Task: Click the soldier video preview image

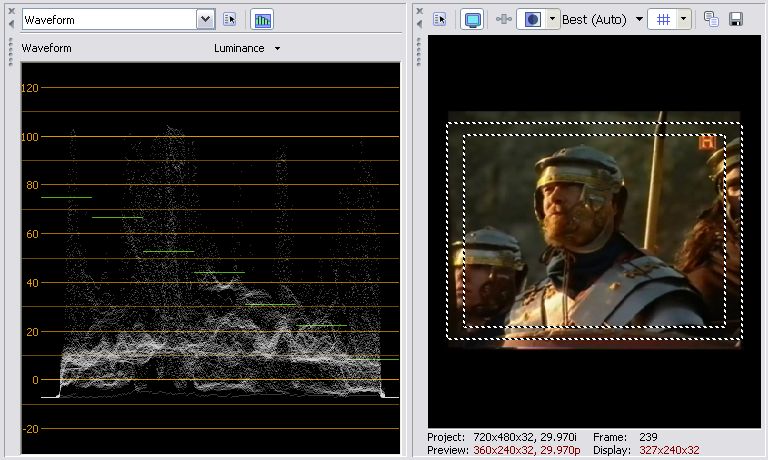Action: click(595, 230)
